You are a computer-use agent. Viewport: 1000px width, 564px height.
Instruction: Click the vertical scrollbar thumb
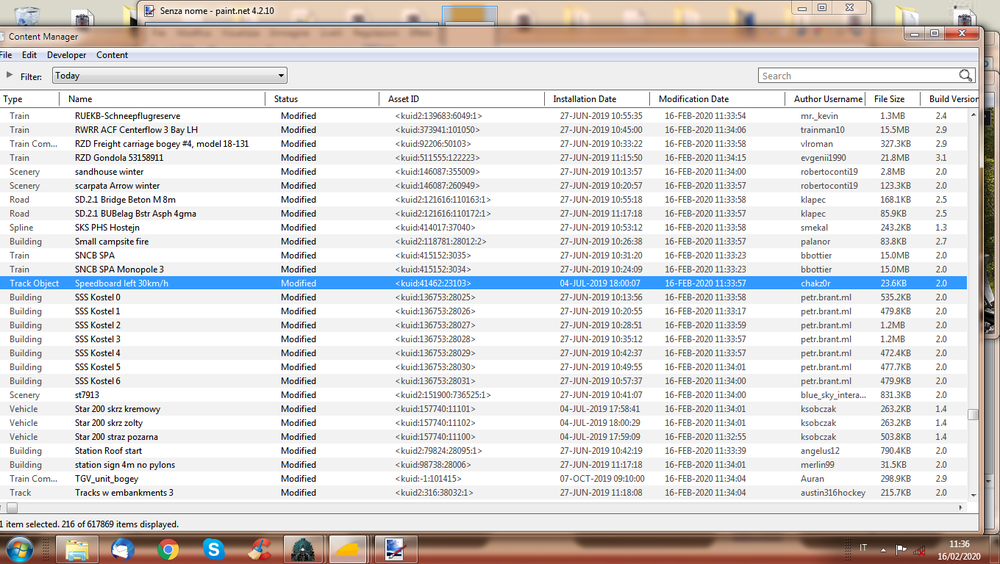[973, 415]
